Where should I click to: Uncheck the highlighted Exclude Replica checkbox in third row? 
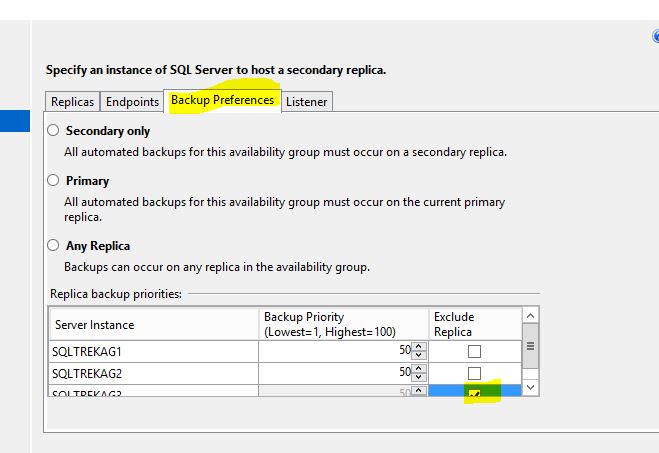point(474,394)
